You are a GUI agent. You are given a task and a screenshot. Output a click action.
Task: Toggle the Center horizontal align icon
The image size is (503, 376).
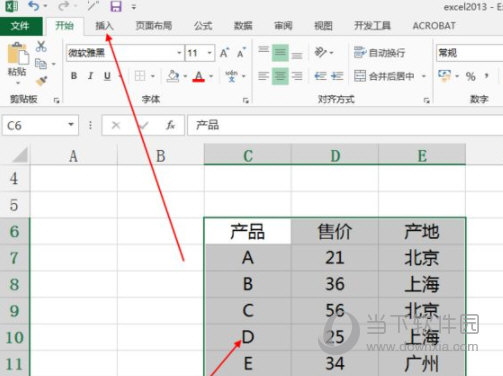(280, 76)
